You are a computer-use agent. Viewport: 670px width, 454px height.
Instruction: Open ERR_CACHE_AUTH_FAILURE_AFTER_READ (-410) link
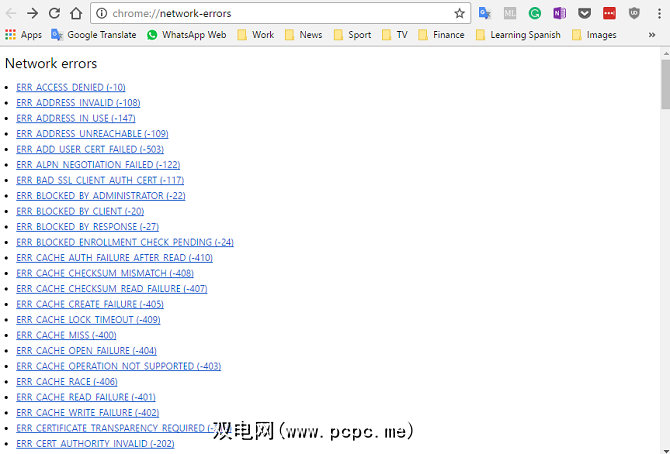115,258
